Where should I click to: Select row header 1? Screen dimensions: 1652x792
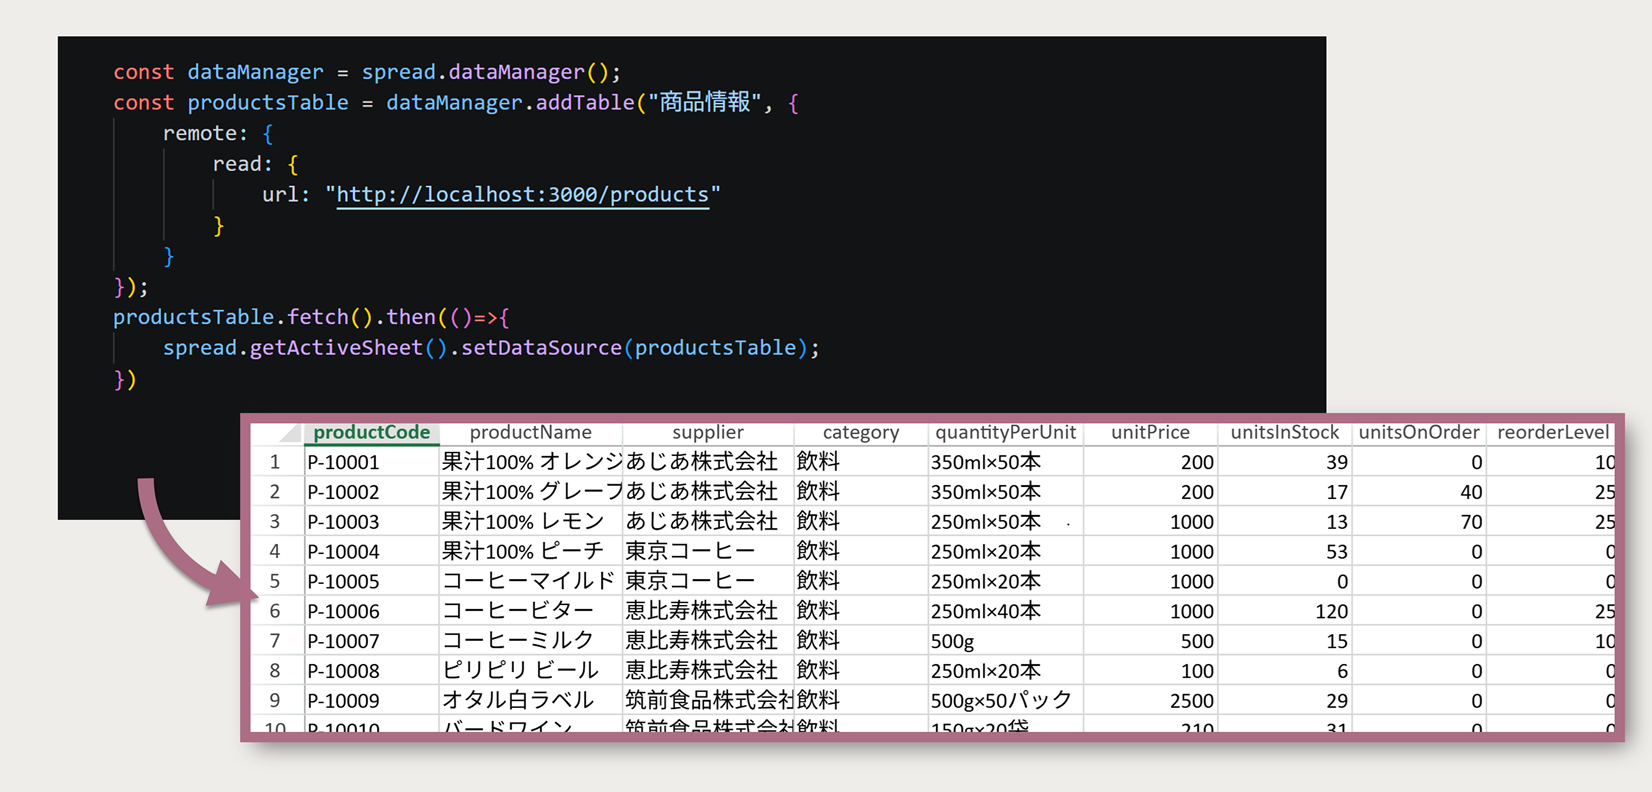(x=275, y=462)
